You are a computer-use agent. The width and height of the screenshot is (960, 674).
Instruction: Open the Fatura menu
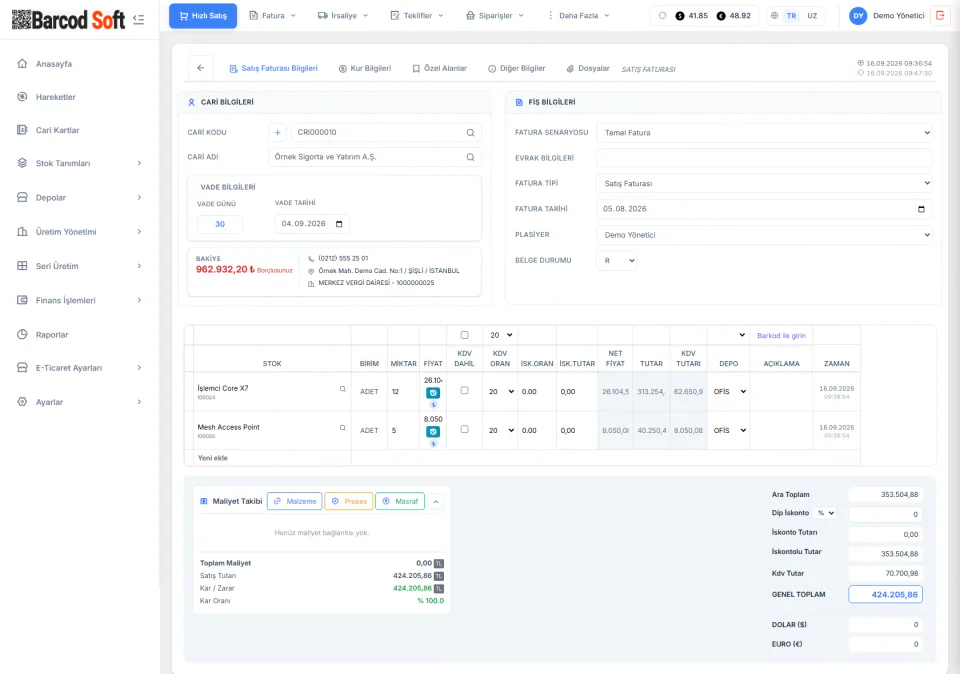[272, 16]
